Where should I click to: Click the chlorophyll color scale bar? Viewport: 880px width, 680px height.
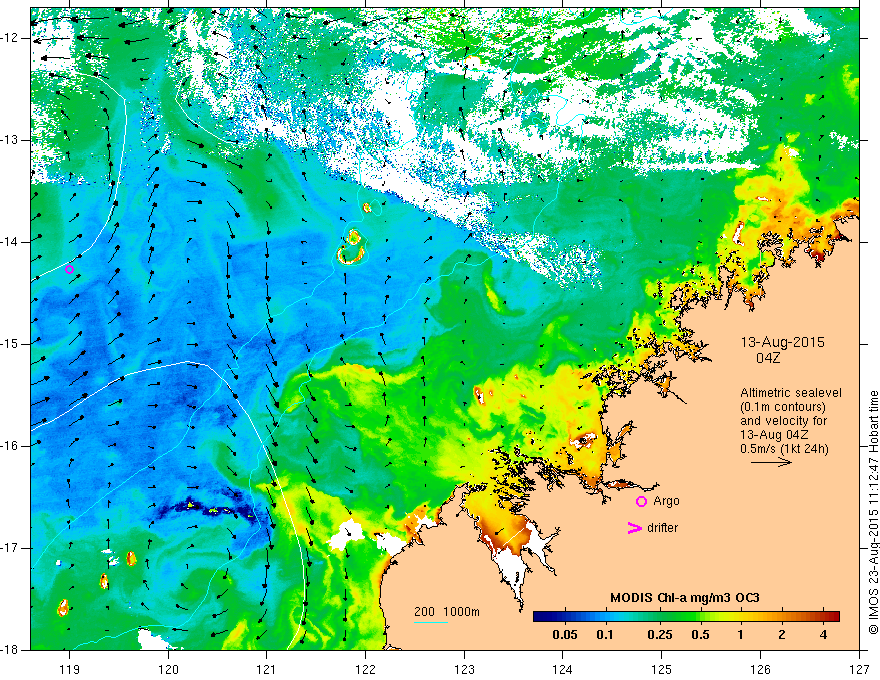pos(686,617)
